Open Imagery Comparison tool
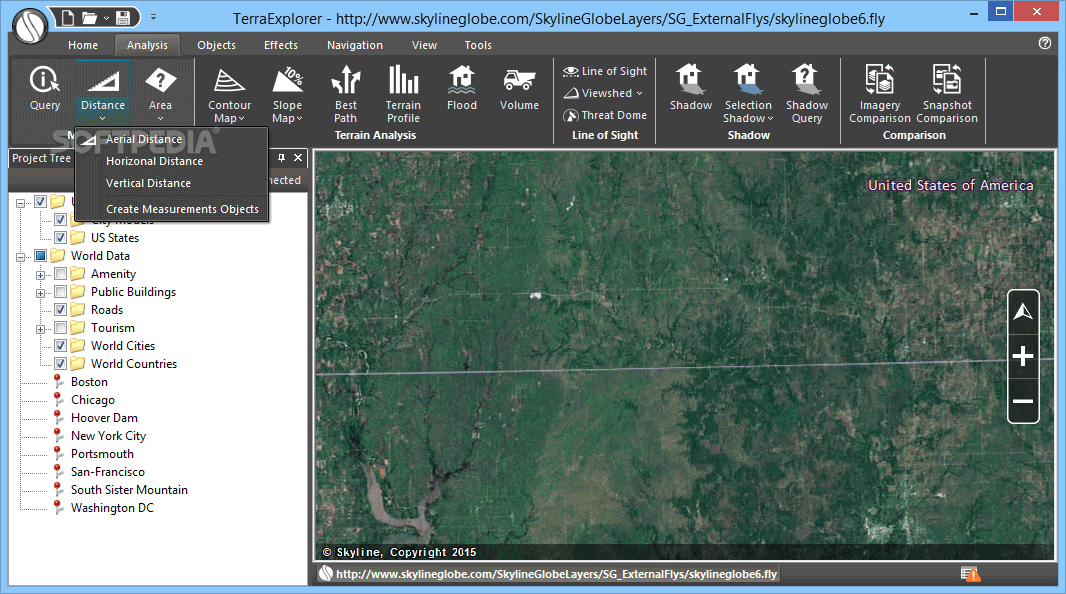Screen dimensions: 1066x594 880,94
